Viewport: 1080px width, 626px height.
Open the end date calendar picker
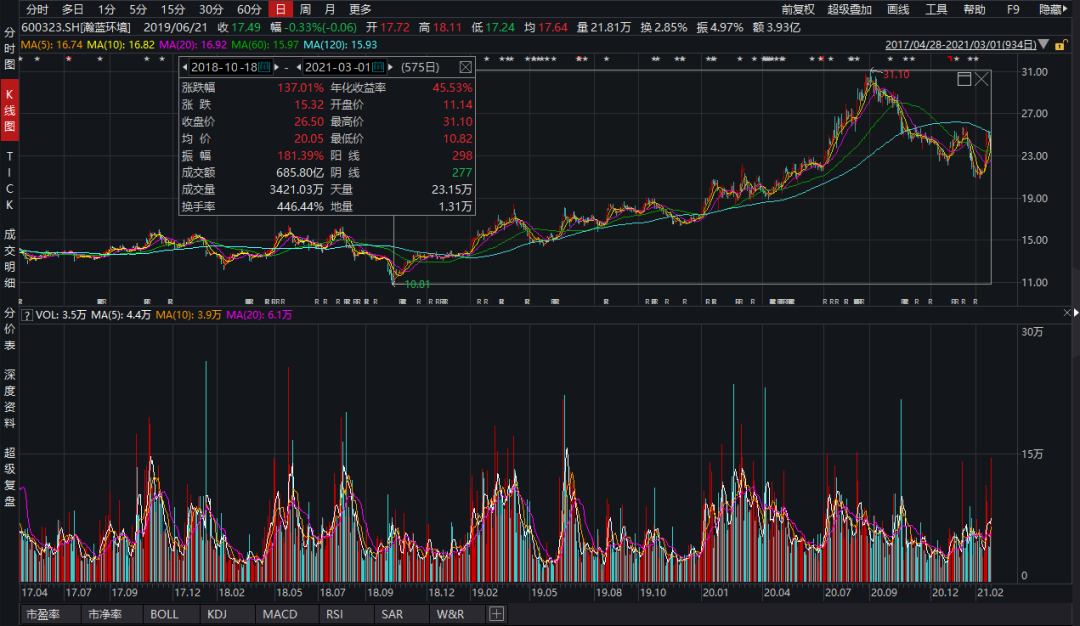pyautogui.click(x=378, y=67)
